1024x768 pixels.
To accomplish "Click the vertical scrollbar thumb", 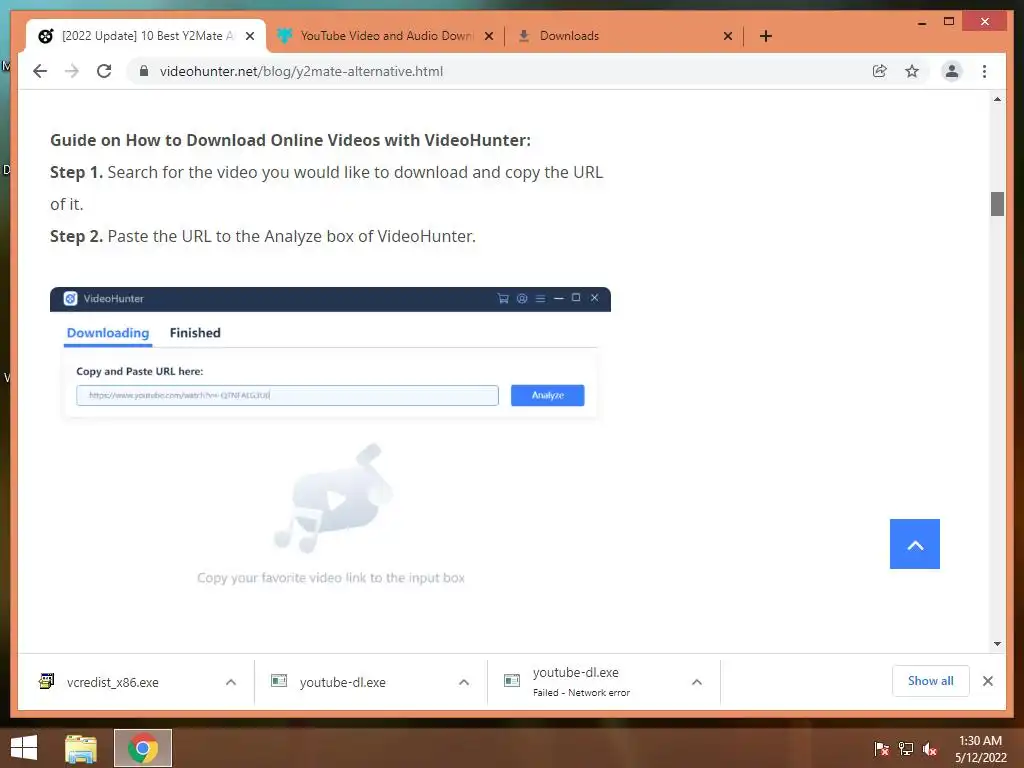I will (997, 204).
